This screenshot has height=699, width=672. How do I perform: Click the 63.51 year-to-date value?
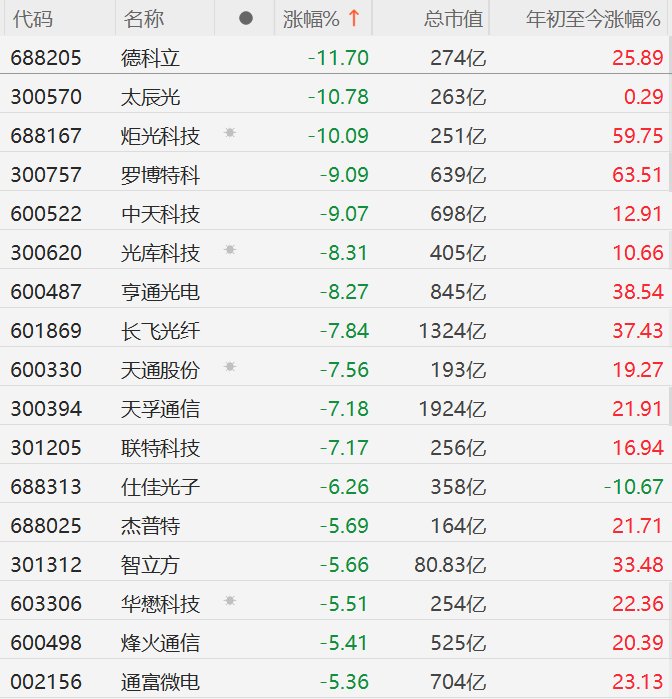click(638, 175)
